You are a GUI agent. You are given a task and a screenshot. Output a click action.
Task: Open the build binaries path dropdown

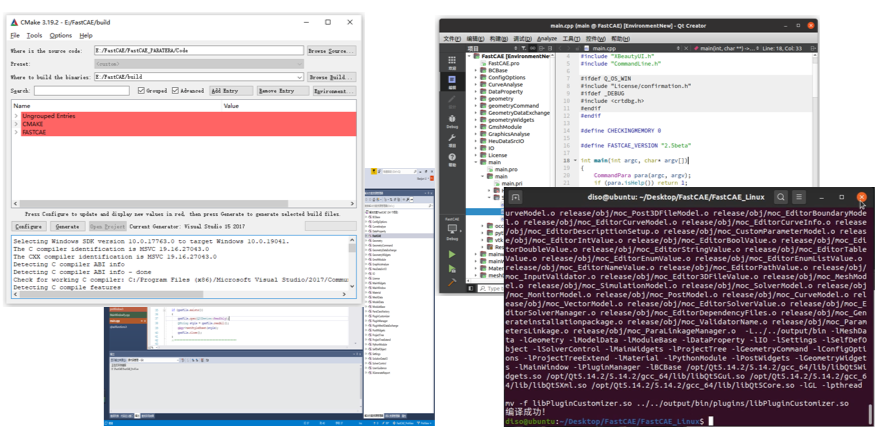(x=300, y=77)
